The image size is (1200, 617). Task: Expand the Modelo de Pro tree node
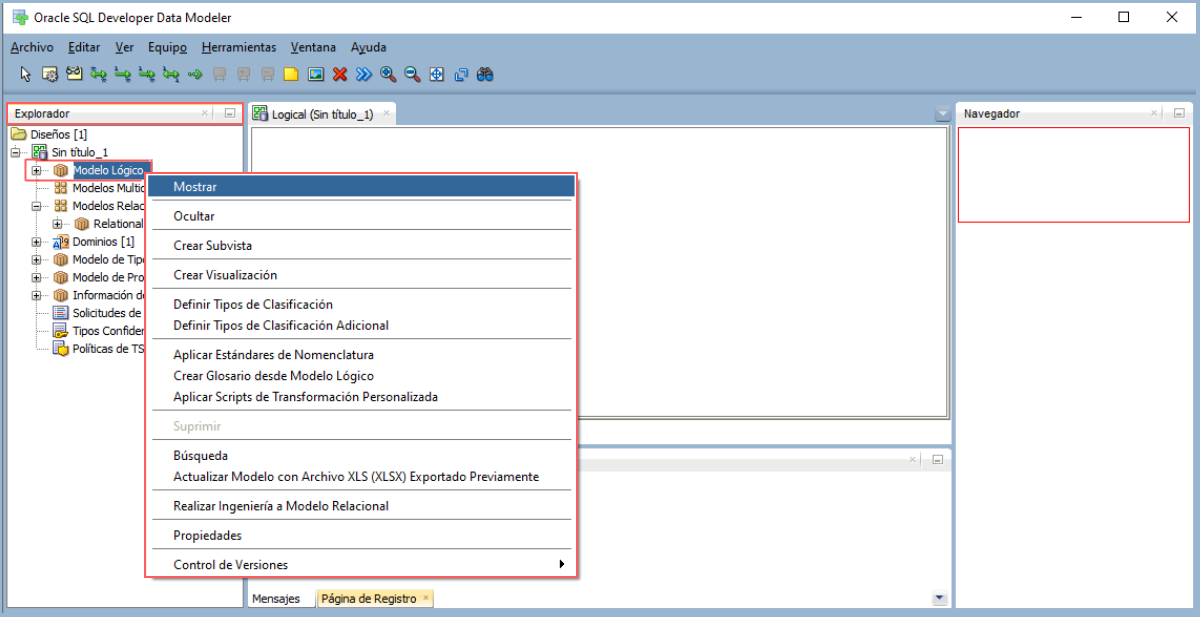pos(36,277)
